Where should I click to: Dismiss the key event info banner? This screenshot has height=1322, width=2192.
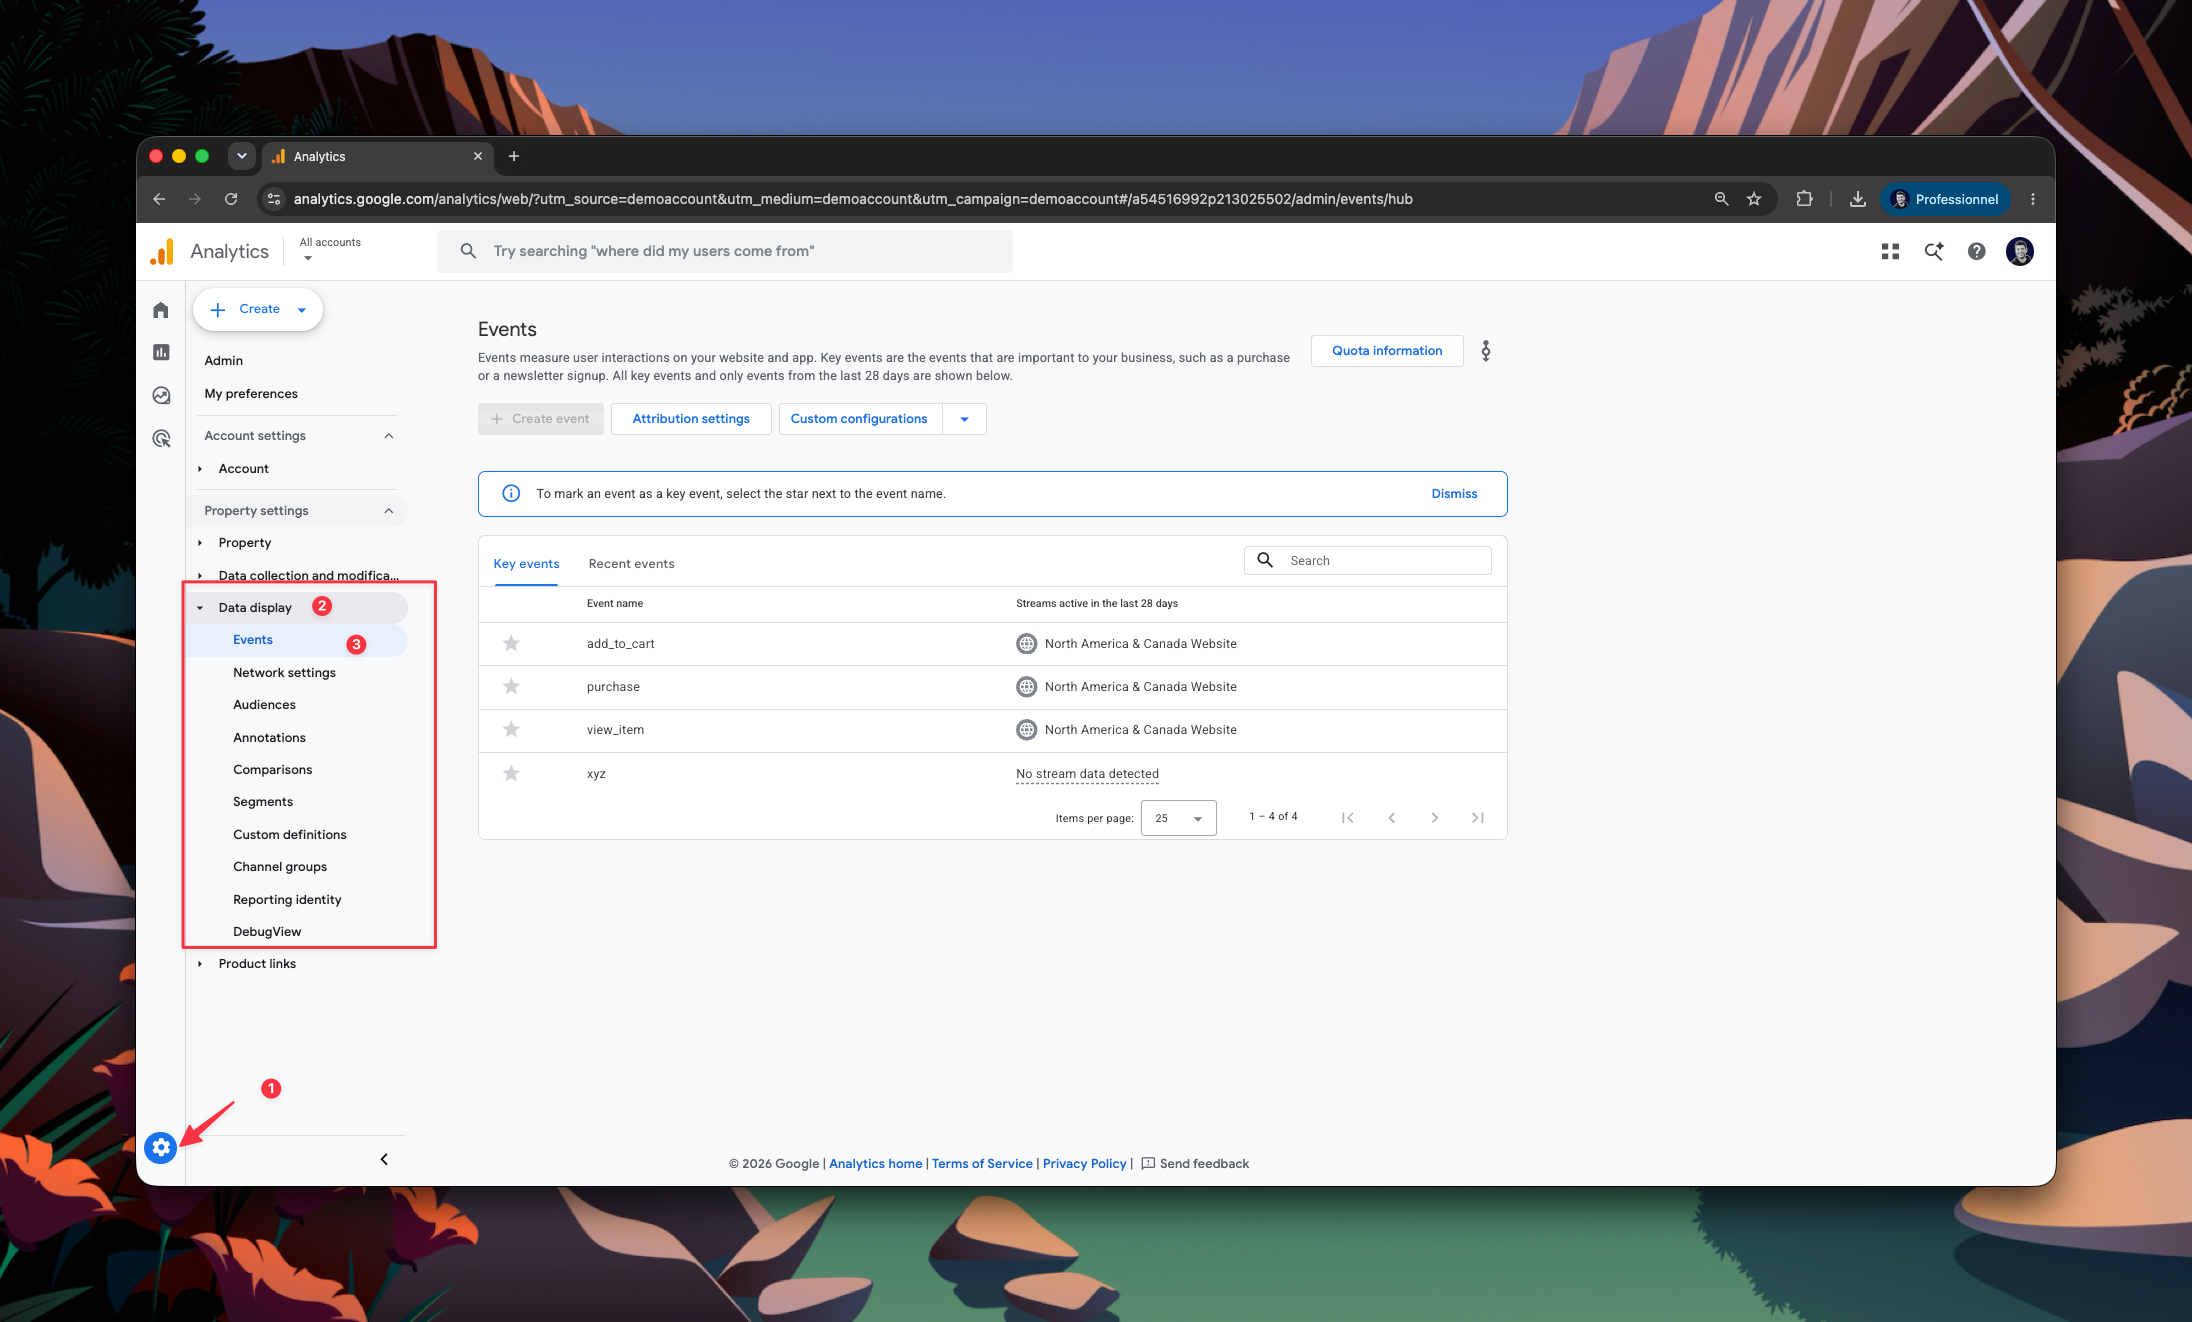pos(1454,494)
